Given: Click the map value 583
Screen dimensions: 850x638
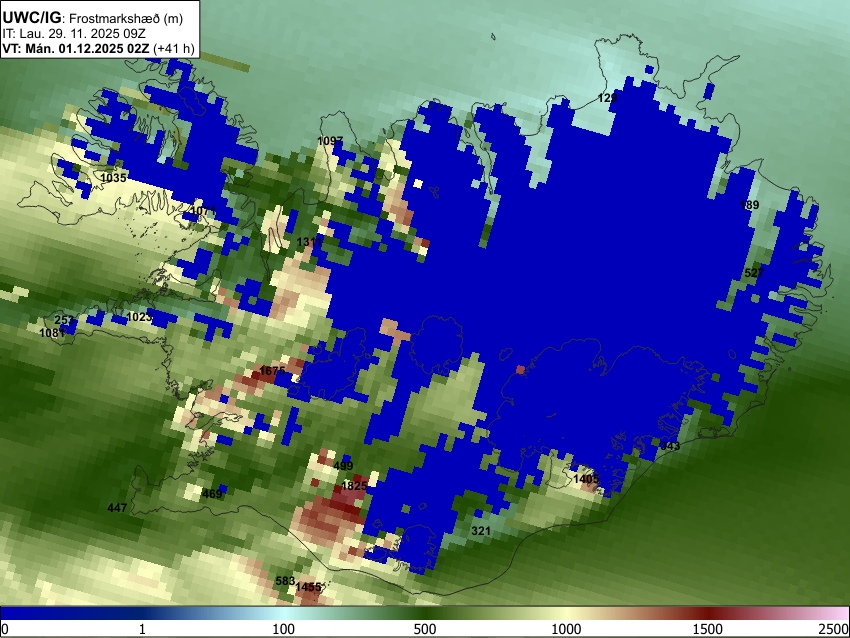Looking at the screenshot, I should pos(285,581).
